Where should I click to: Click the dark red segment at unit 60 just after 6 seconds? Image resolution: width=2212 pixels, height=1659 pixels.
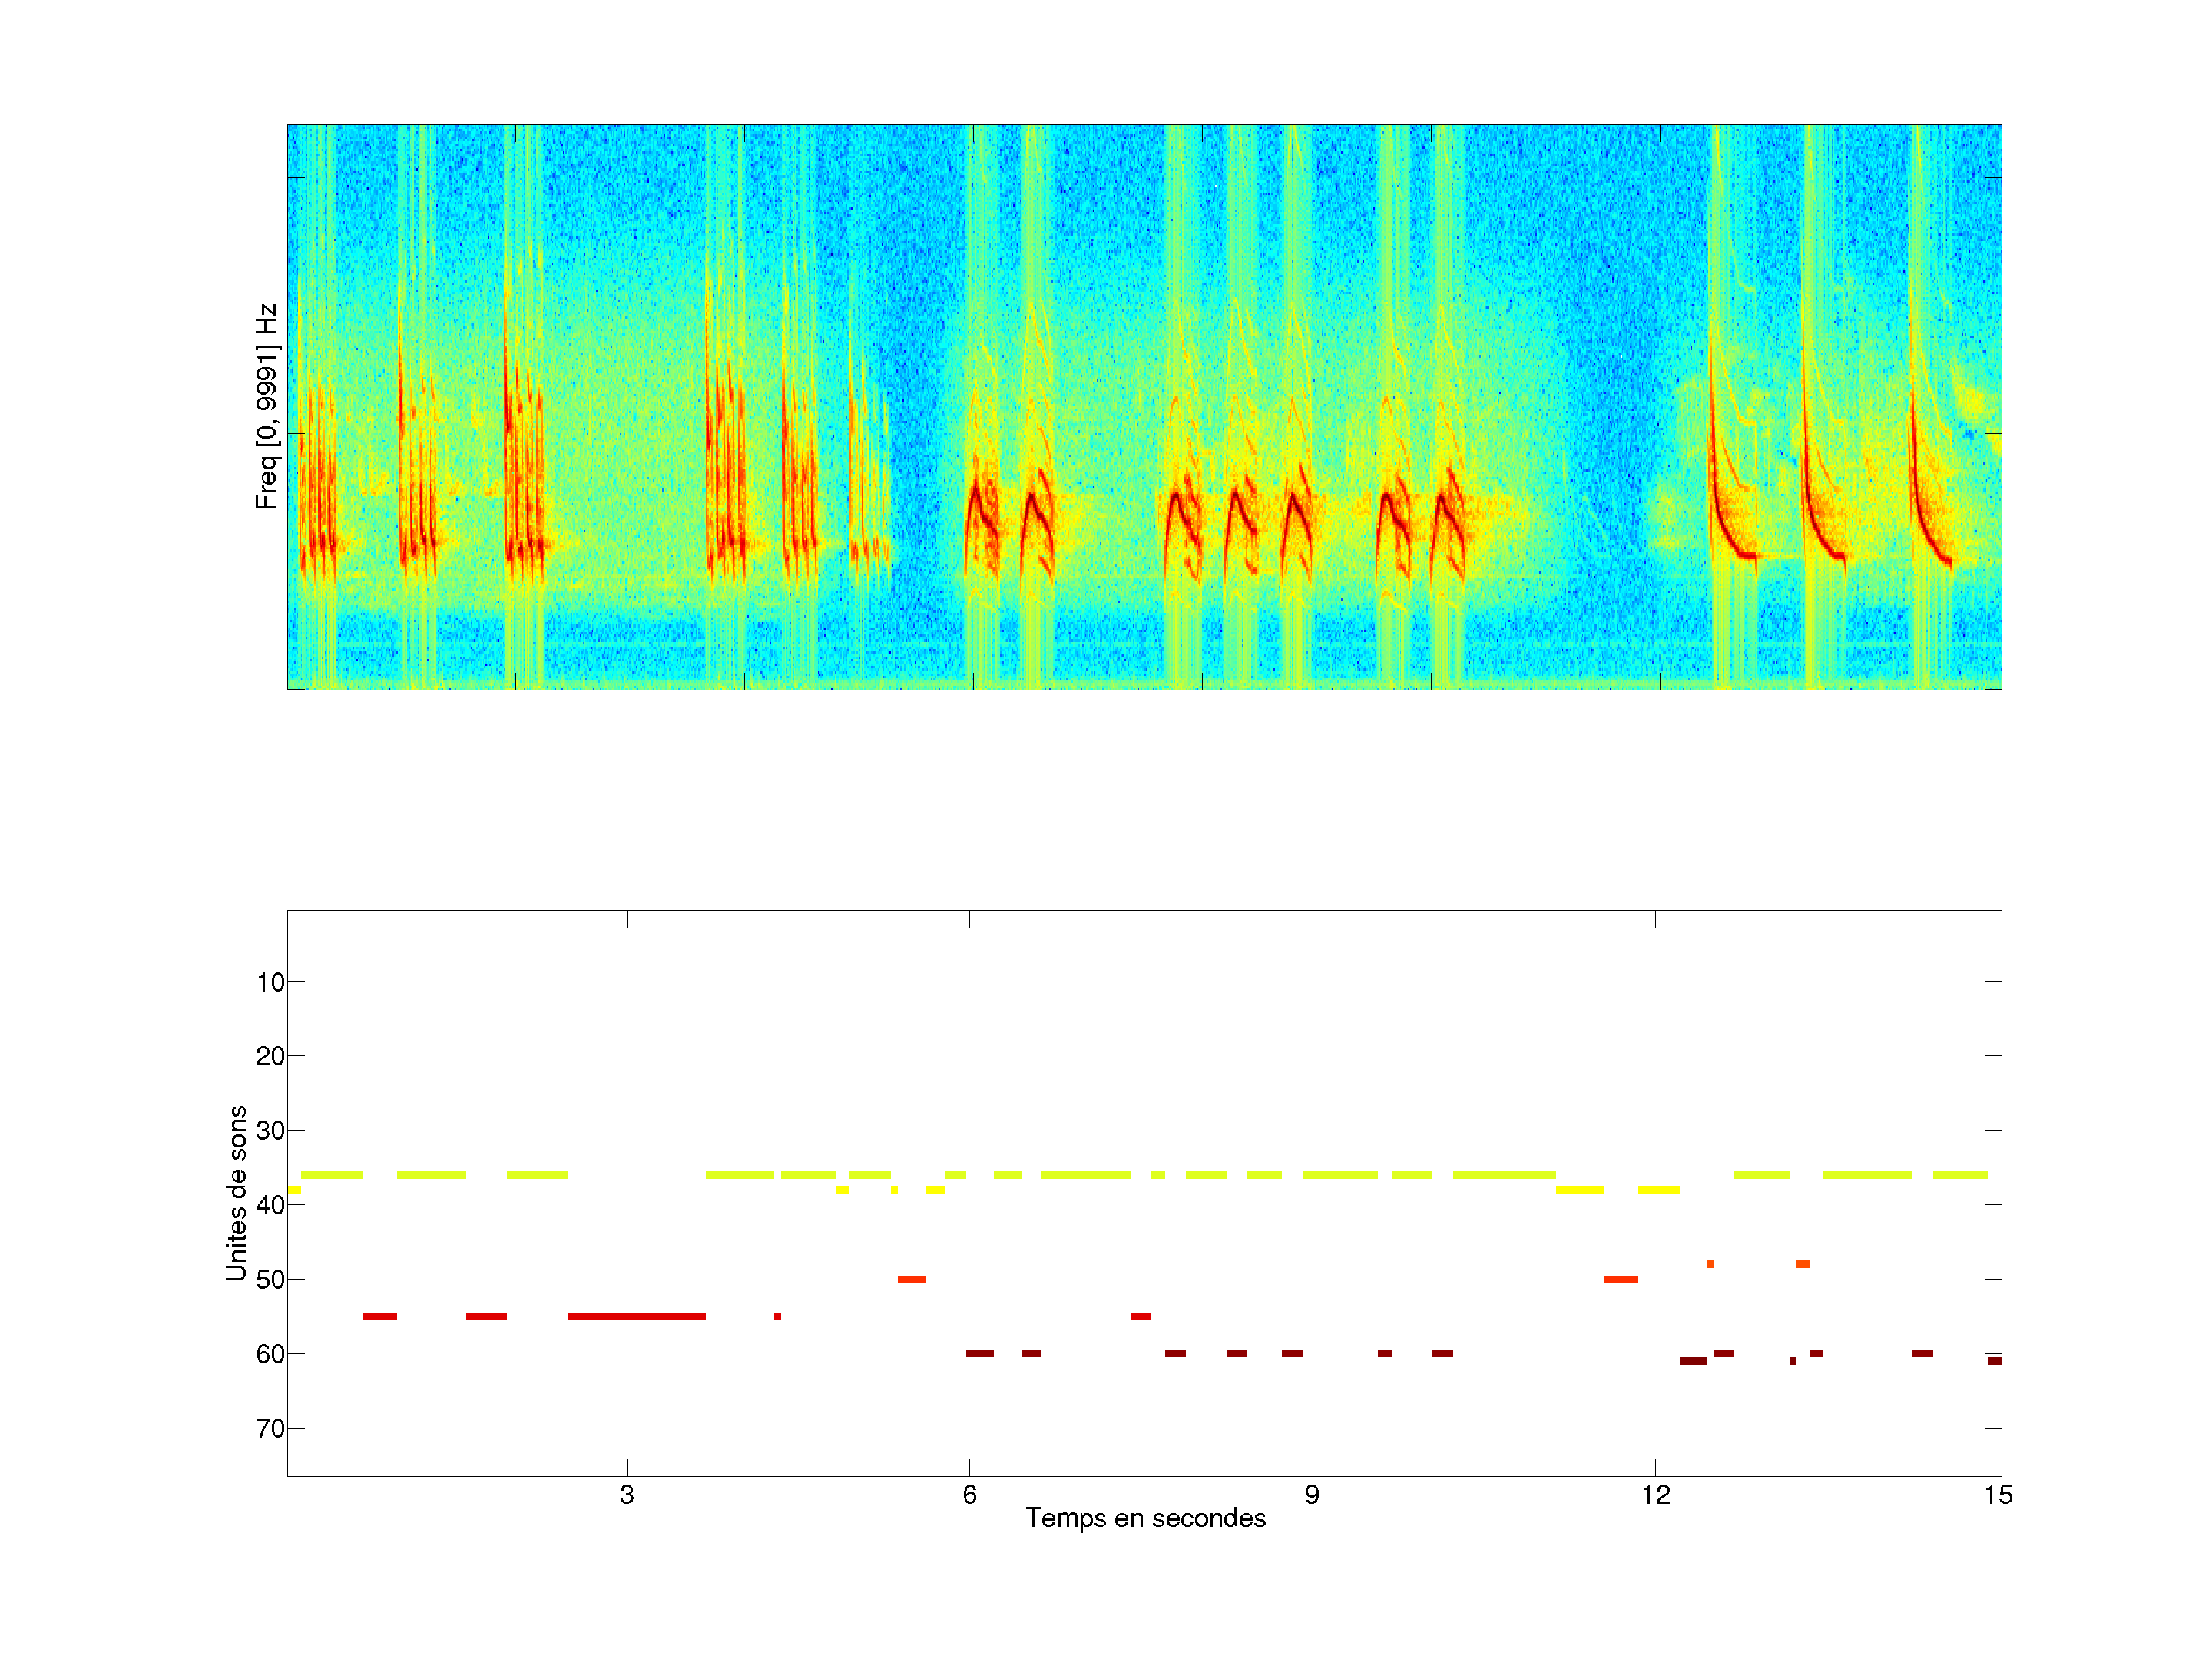point(979,1353)
